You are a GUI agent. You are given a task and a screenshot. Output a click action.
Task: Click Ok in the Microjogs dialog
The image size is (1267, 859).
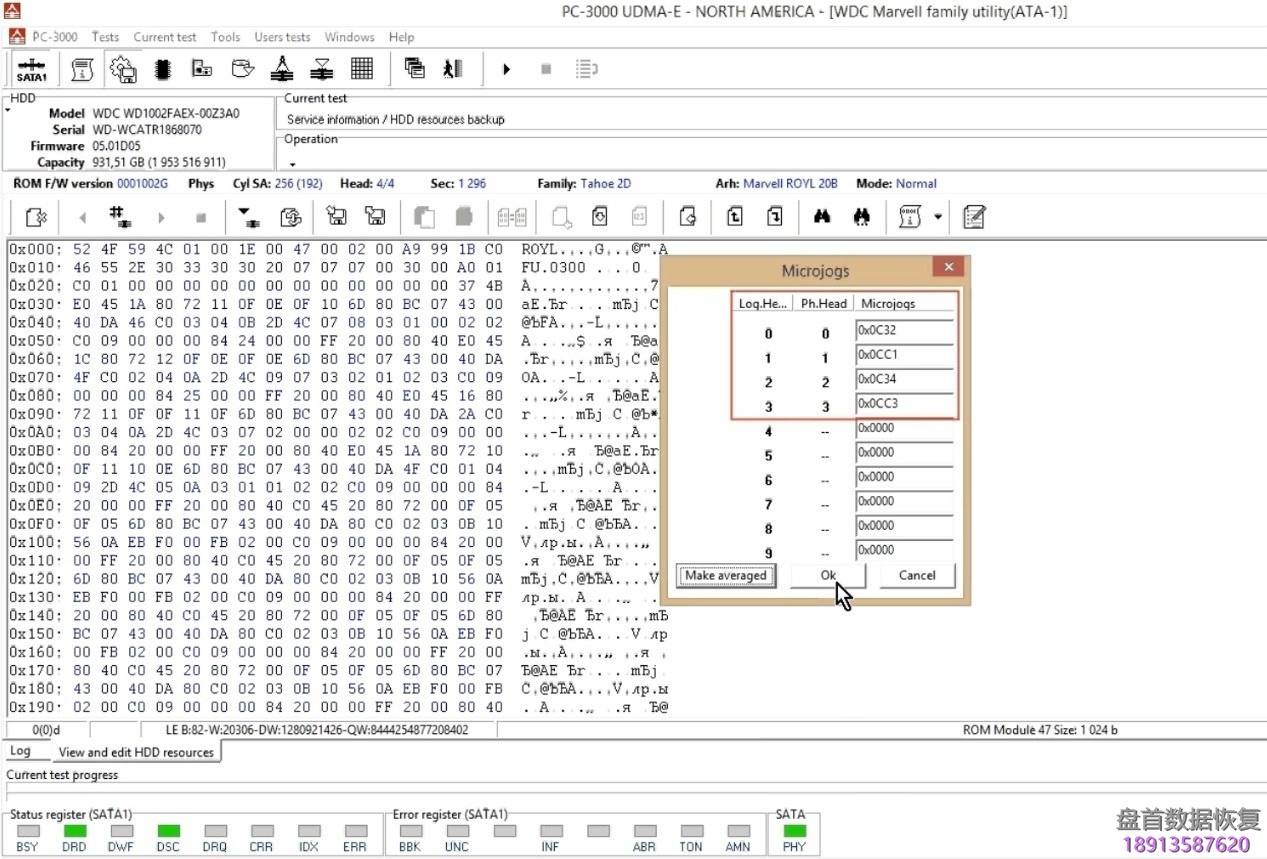[828, 575]
